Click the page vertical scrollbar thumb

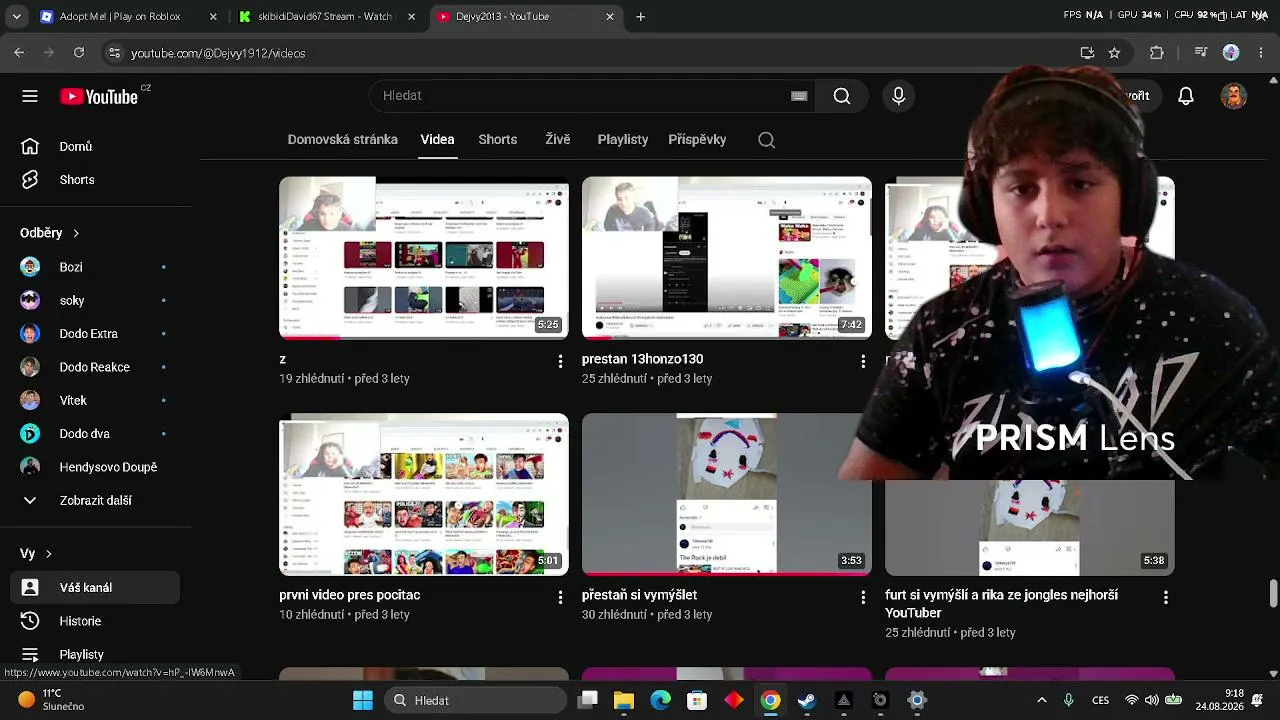point(1273,593)
